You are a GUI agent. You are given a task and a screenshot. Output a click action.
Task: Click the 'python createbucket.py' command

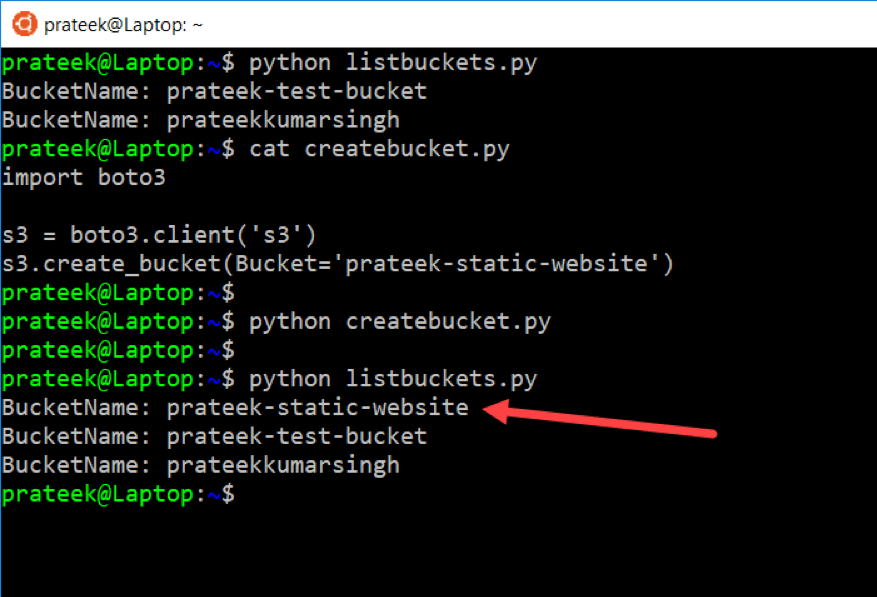(x=400, y=322)
